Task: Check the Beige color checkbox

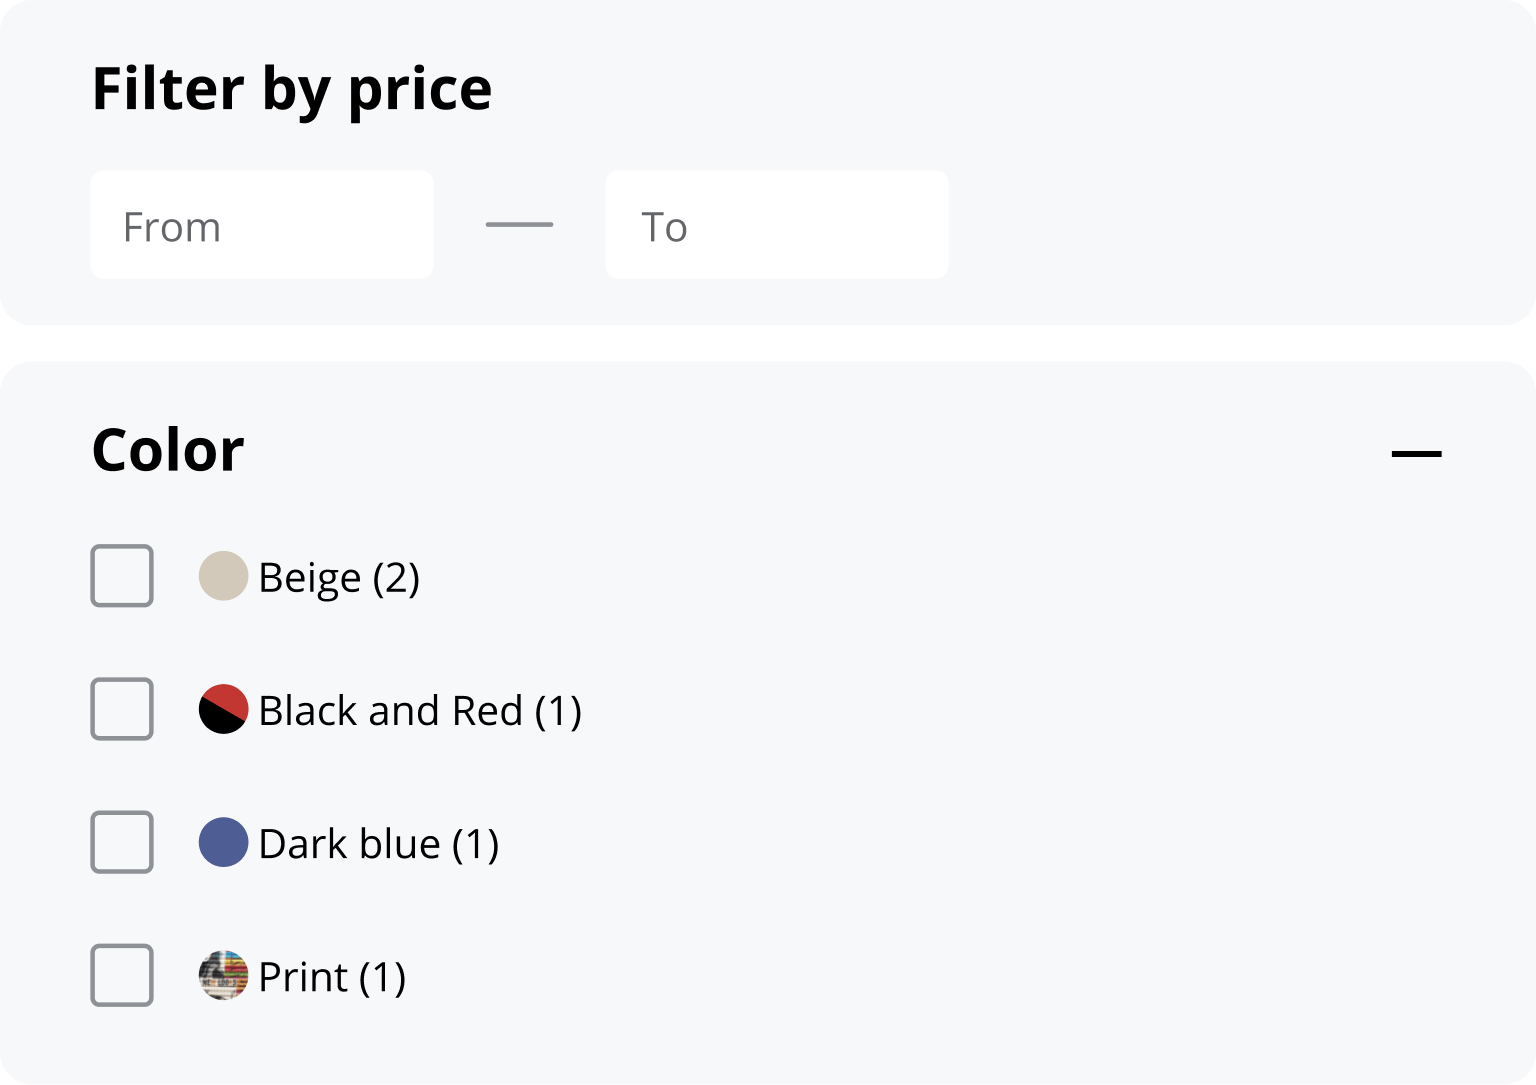Action: click(122, 576)
